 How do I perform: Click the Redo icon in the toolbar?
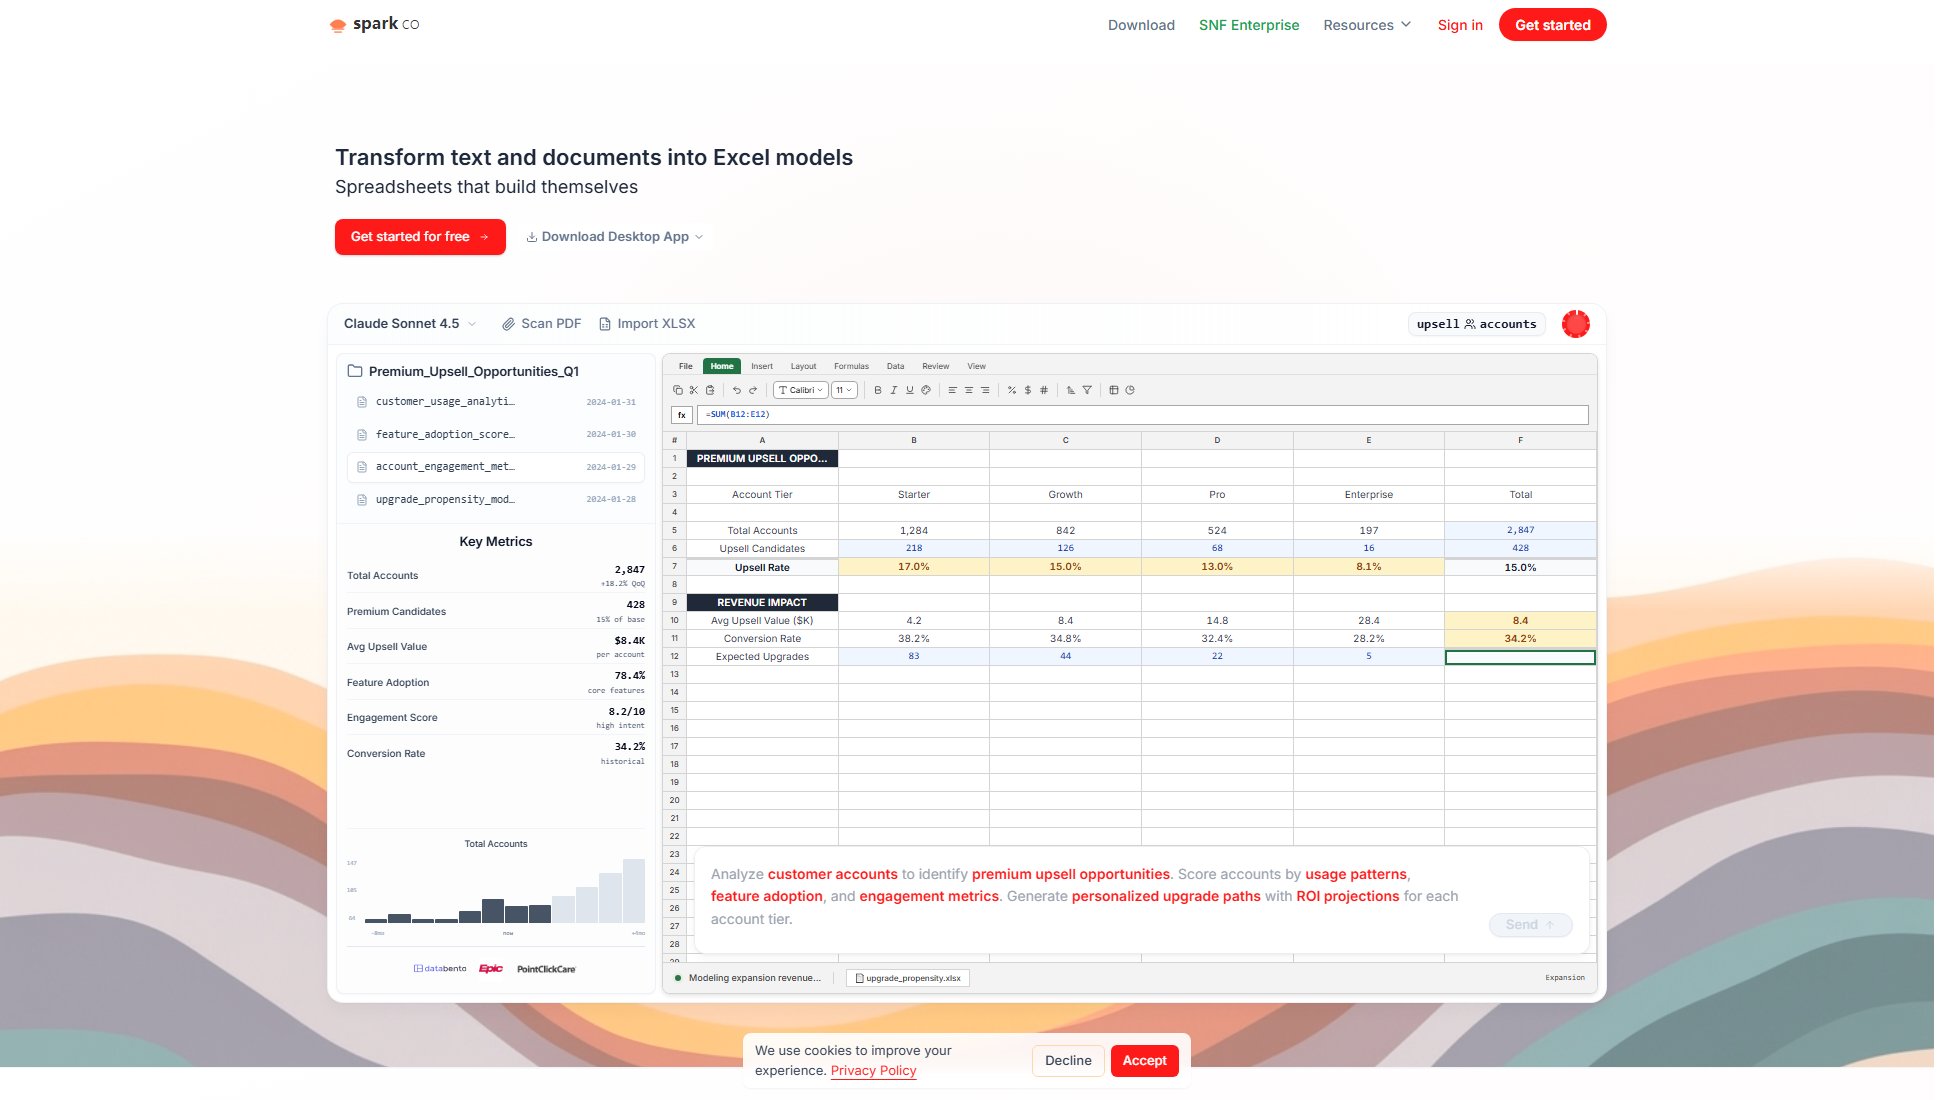(x=753, y=390)
